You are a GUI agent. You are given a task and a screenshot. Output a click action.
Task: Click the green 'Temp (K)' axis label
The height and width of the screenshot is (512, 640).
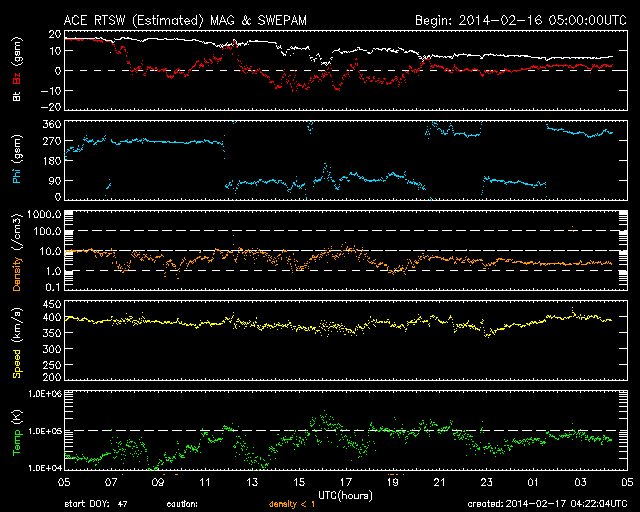(17, 432)
